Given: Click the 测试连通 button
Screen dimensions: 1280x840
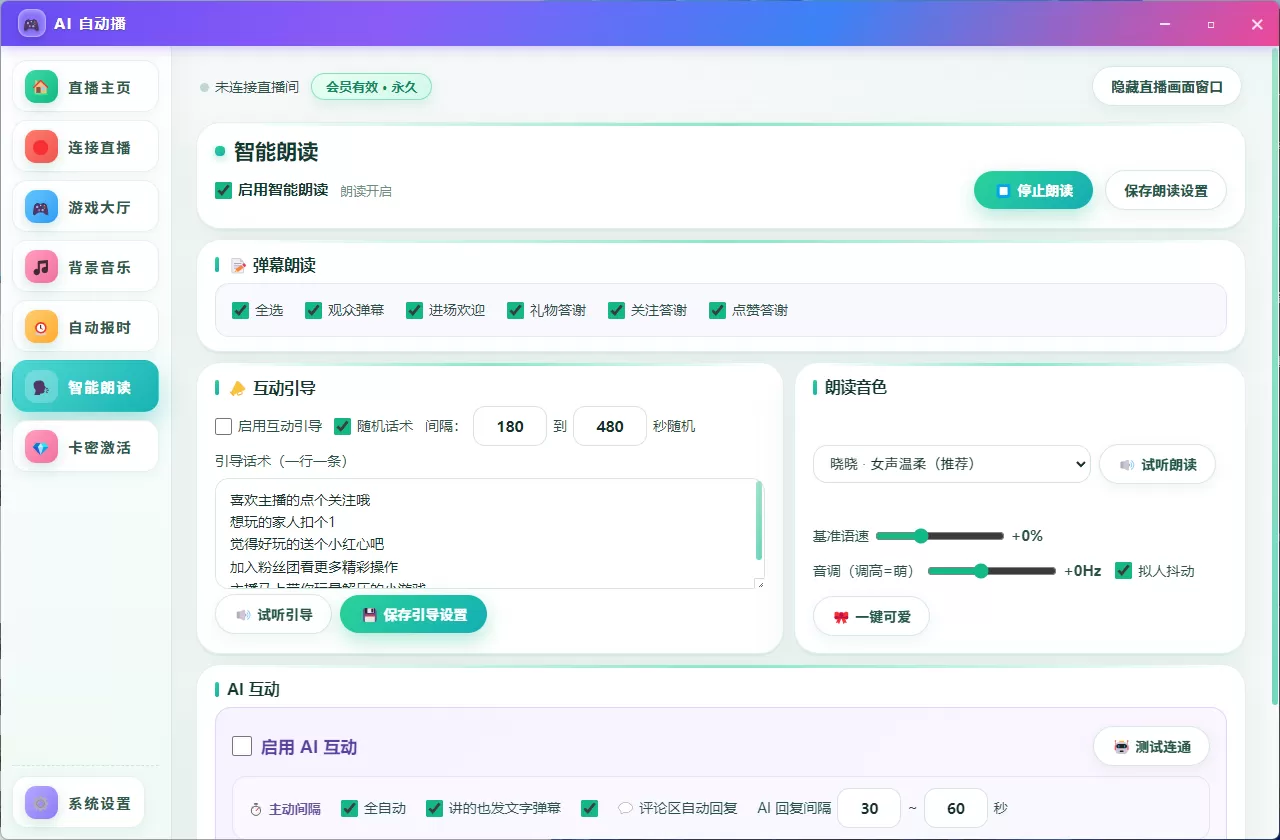Looking at the screenshot, I should (x=1151, y=747).
